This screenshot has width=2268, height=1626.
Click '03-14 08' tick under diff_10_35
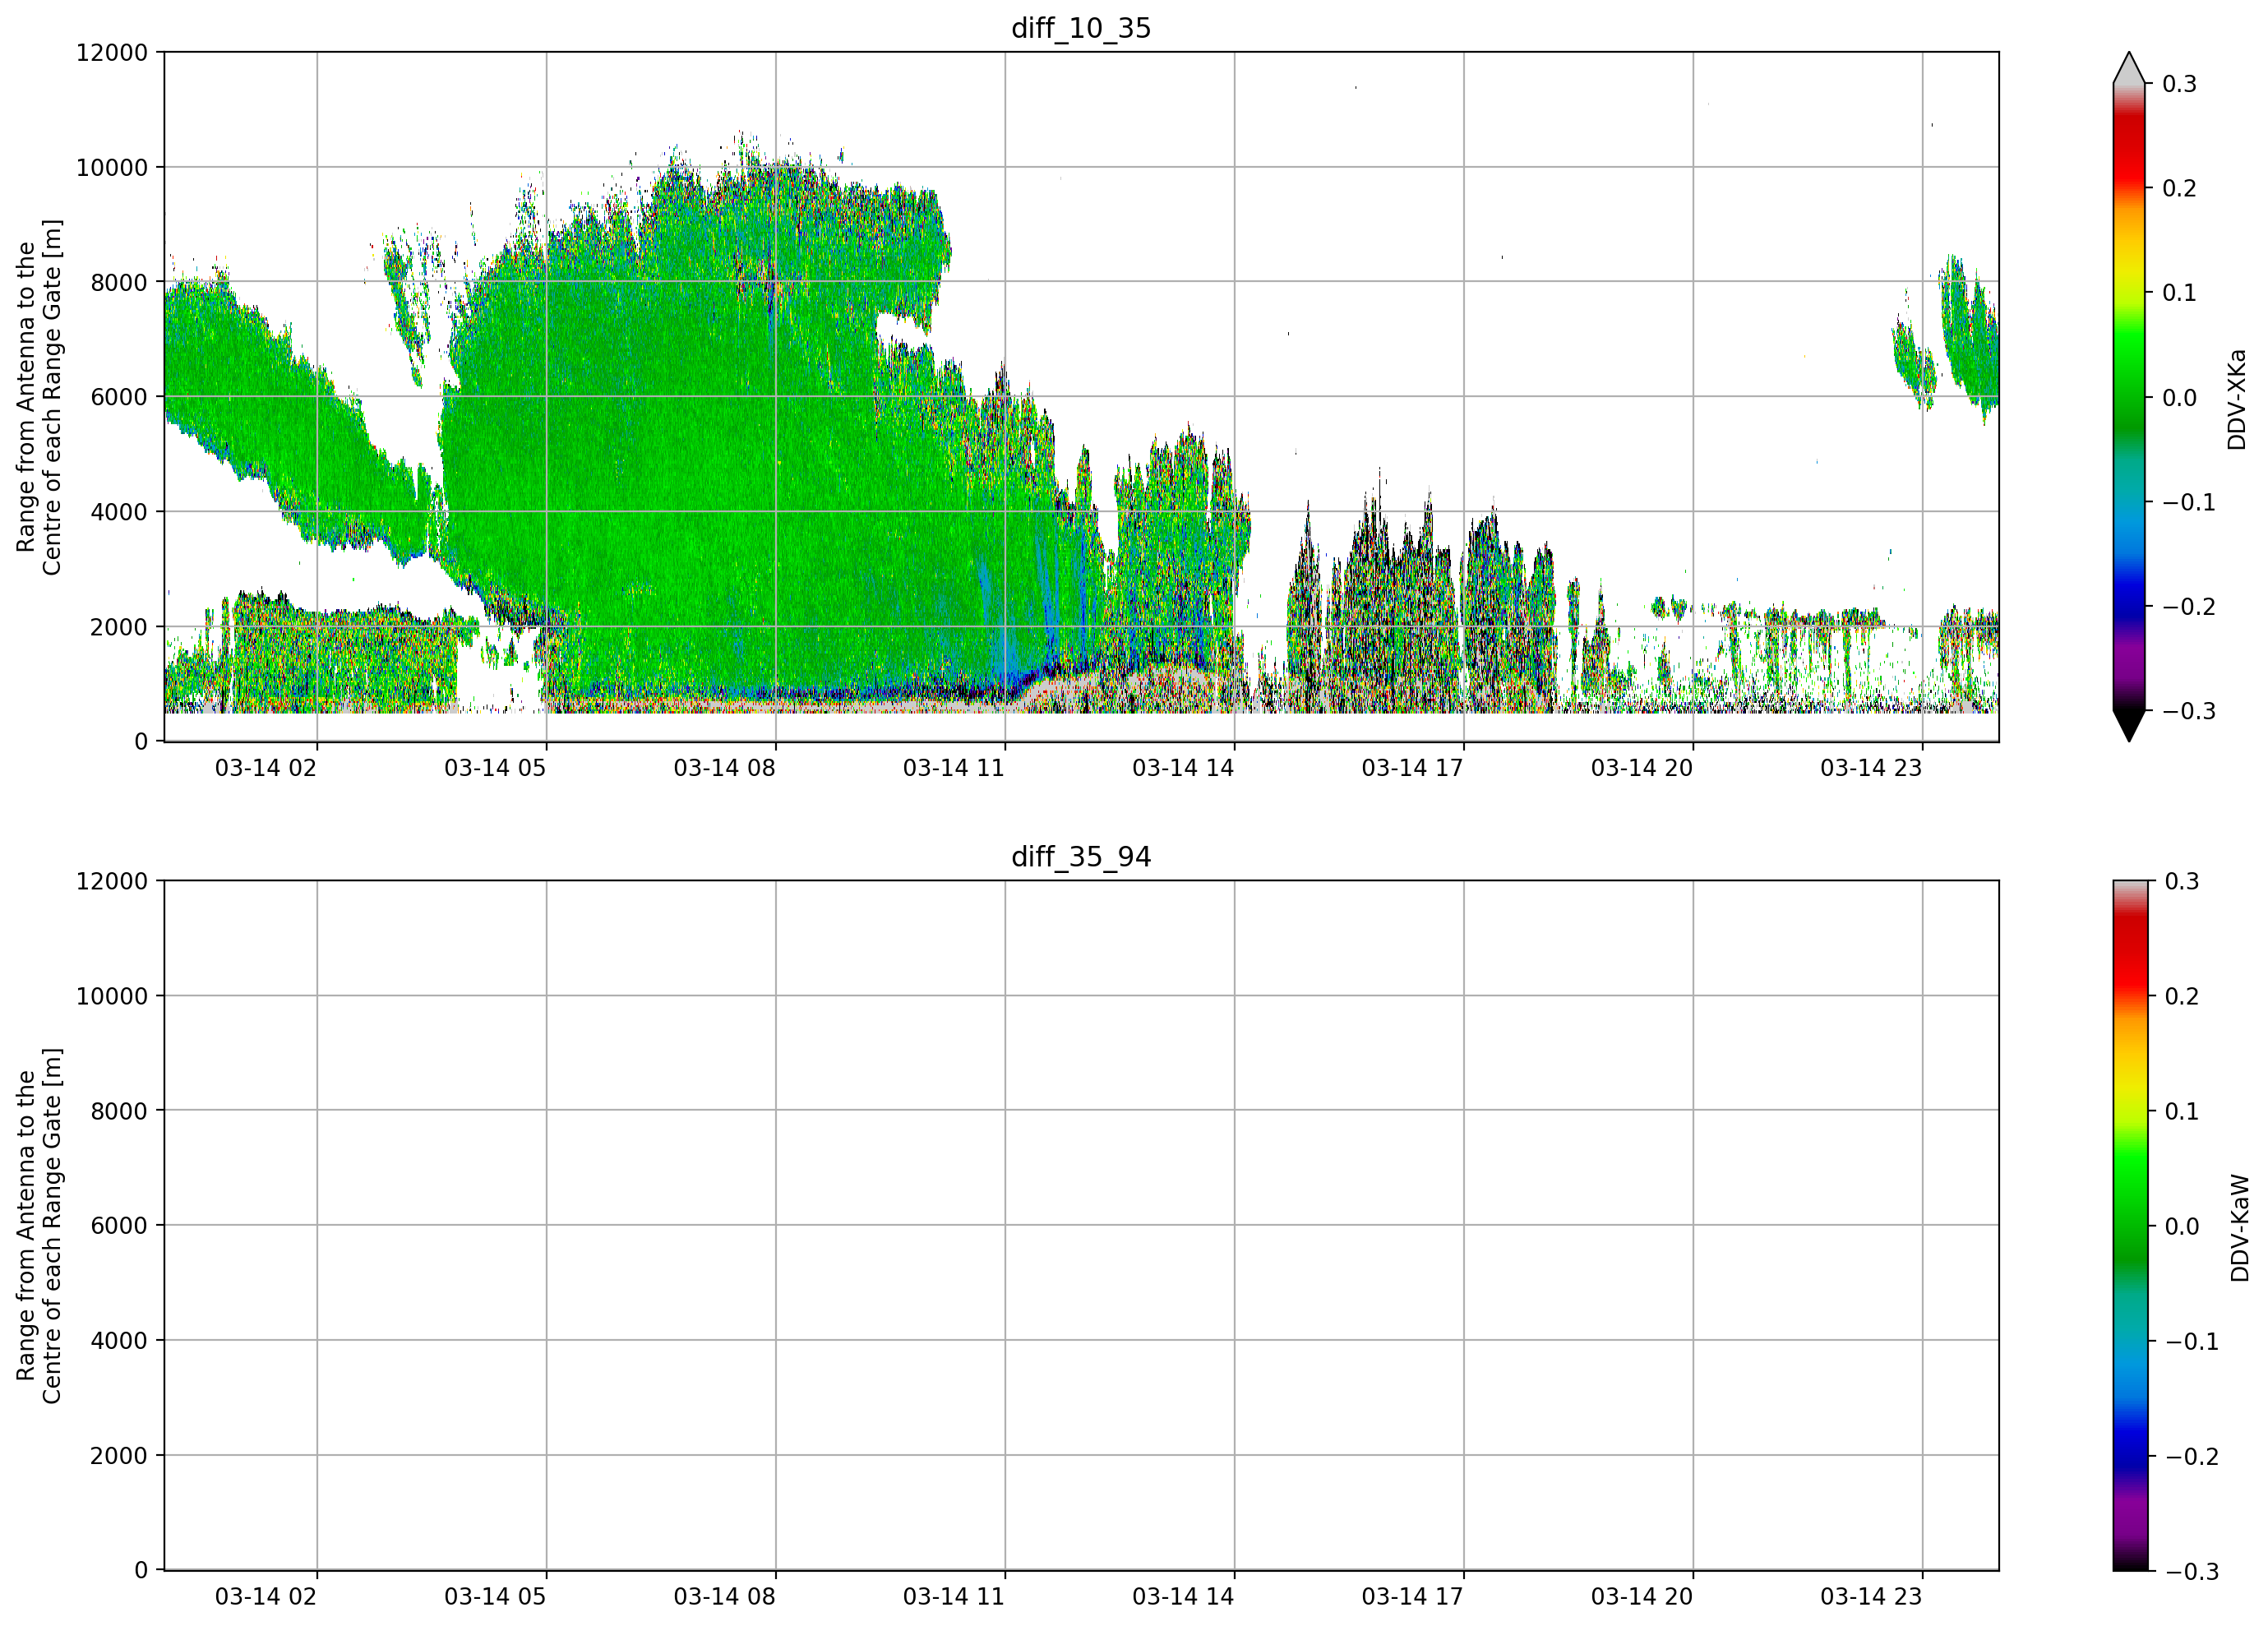tap(724, 768)
